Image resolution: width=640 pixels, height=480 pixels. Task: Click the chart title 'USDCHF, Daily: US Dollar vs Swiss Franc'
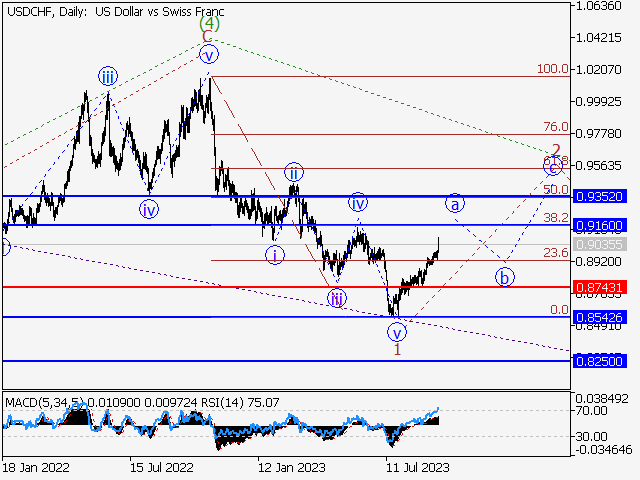point(116,11)
